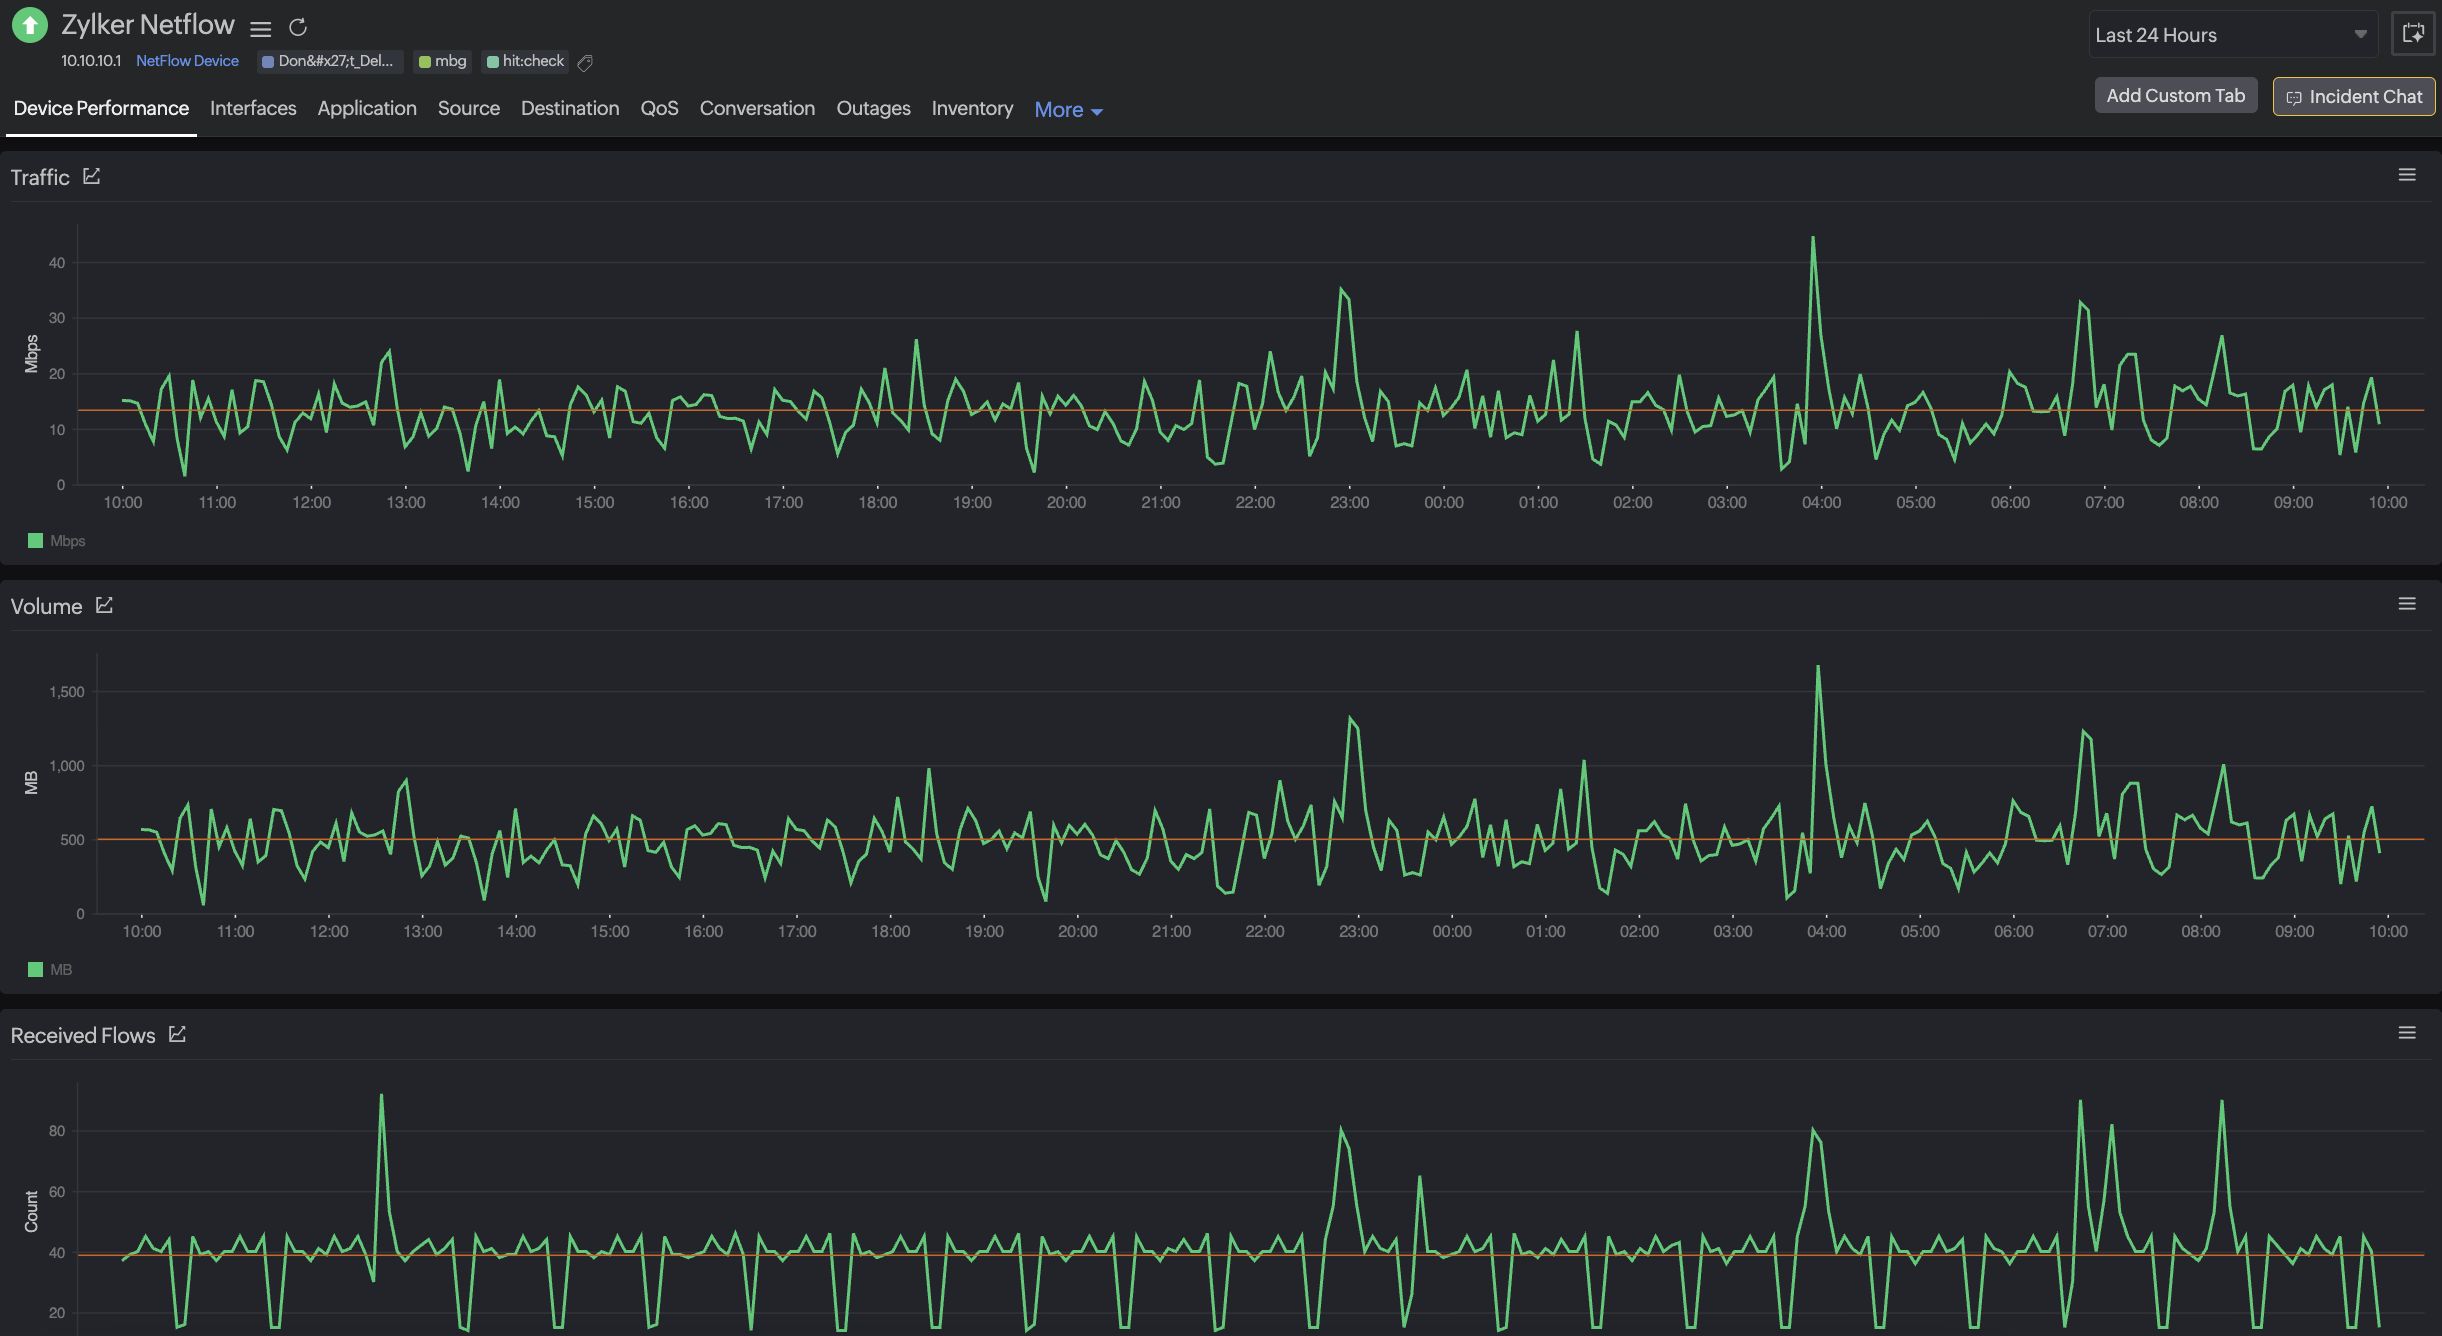The width and height of the screenshot is (2442, 1336).
Task: Expand the More tabs dropdown
Action: point(1068,110)
